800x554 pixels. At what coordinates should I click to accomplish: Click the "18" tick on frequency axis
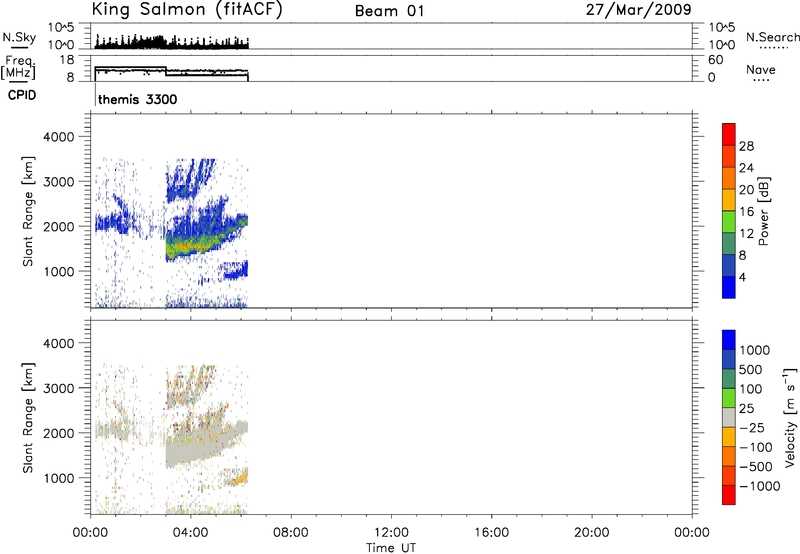pyautogui.click(x=66, y=60)
